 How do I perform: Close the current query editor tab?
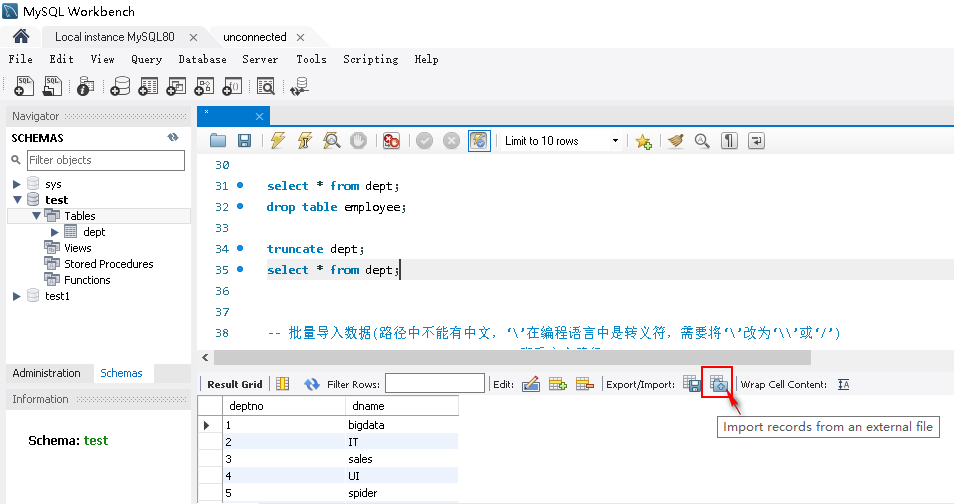coord(259,116)
